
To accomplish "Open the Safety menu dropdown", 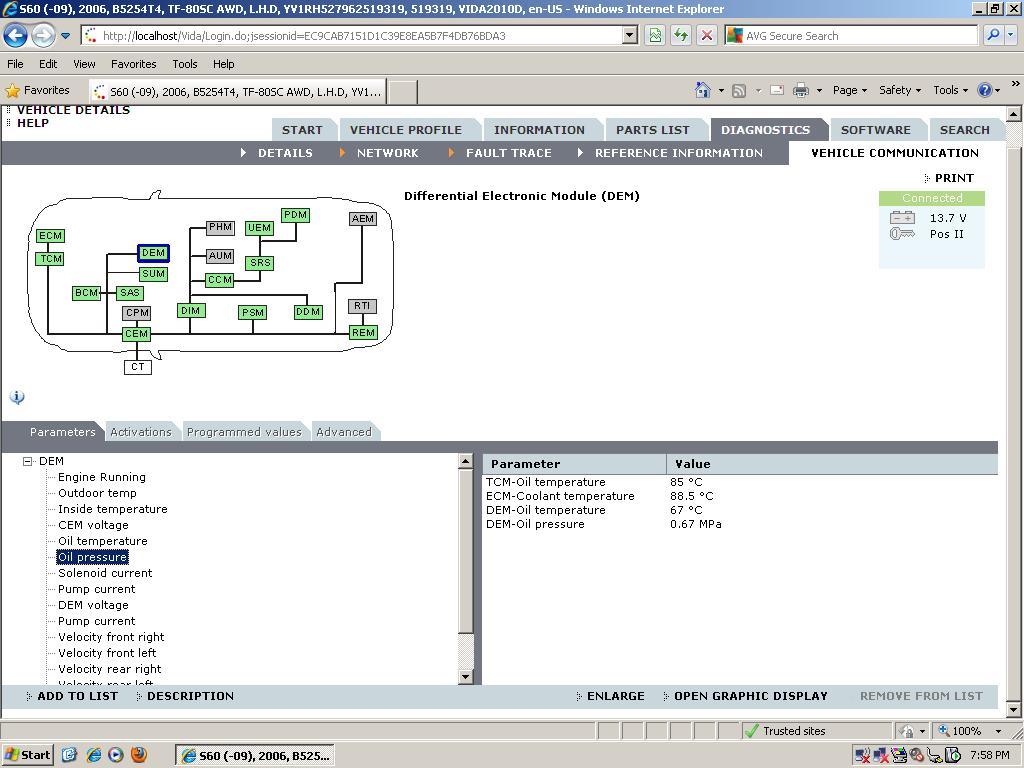I will point(900,90).
